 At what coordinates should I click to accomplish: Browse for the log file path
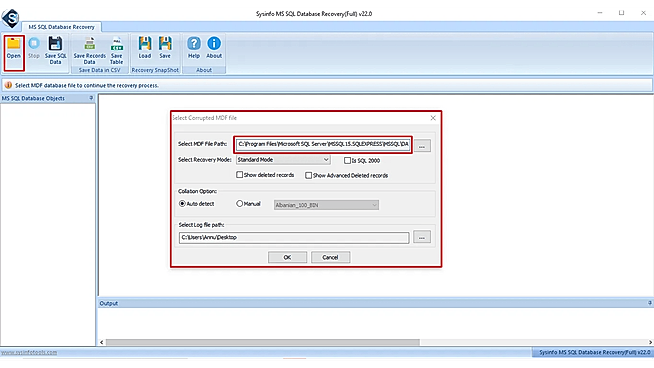click(x=422, y=237)
